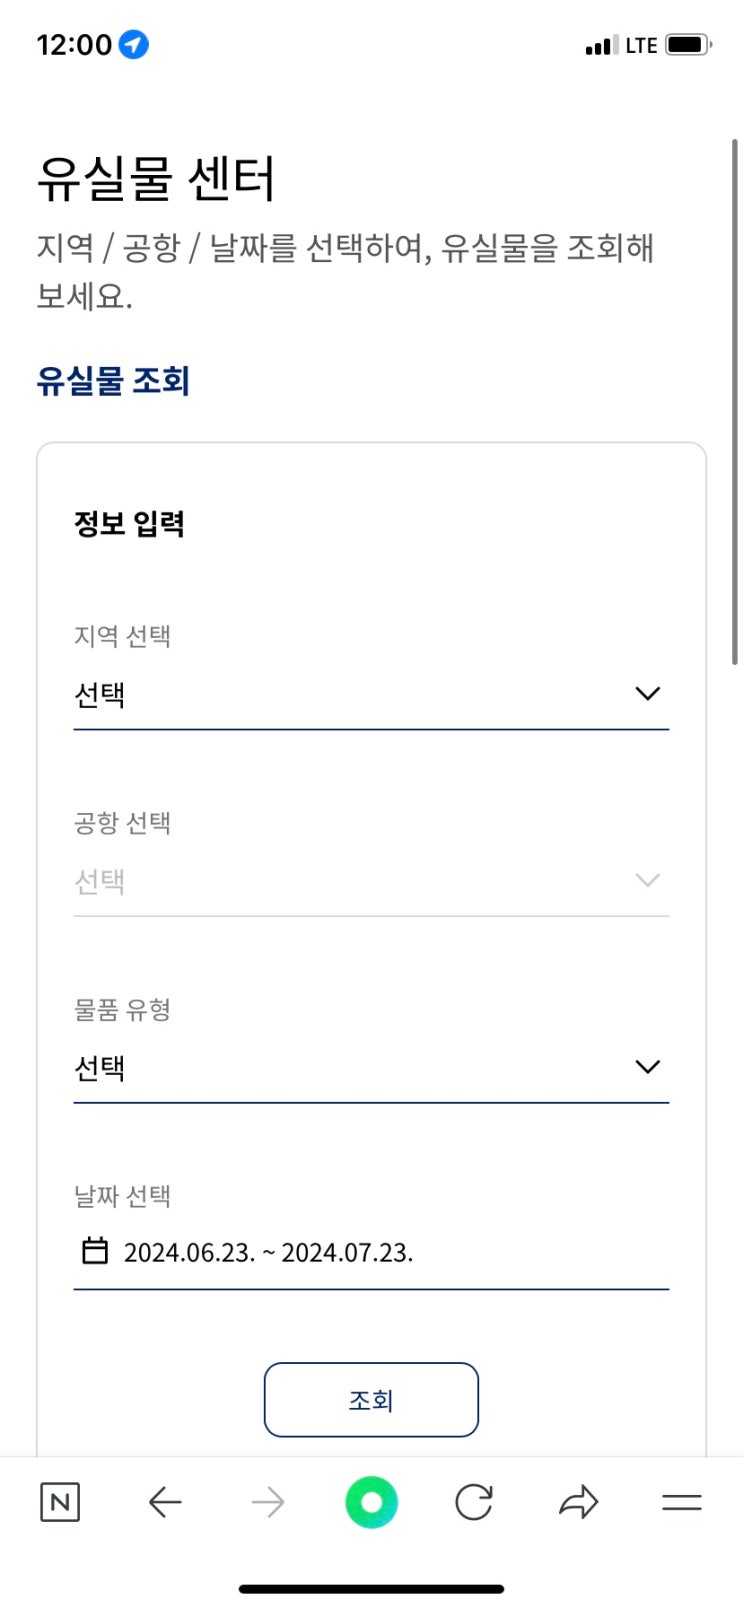Expand 물품 유형 using its chevron arrow
Viewport: 743px width, 1608px height.
coord(648,1067)
